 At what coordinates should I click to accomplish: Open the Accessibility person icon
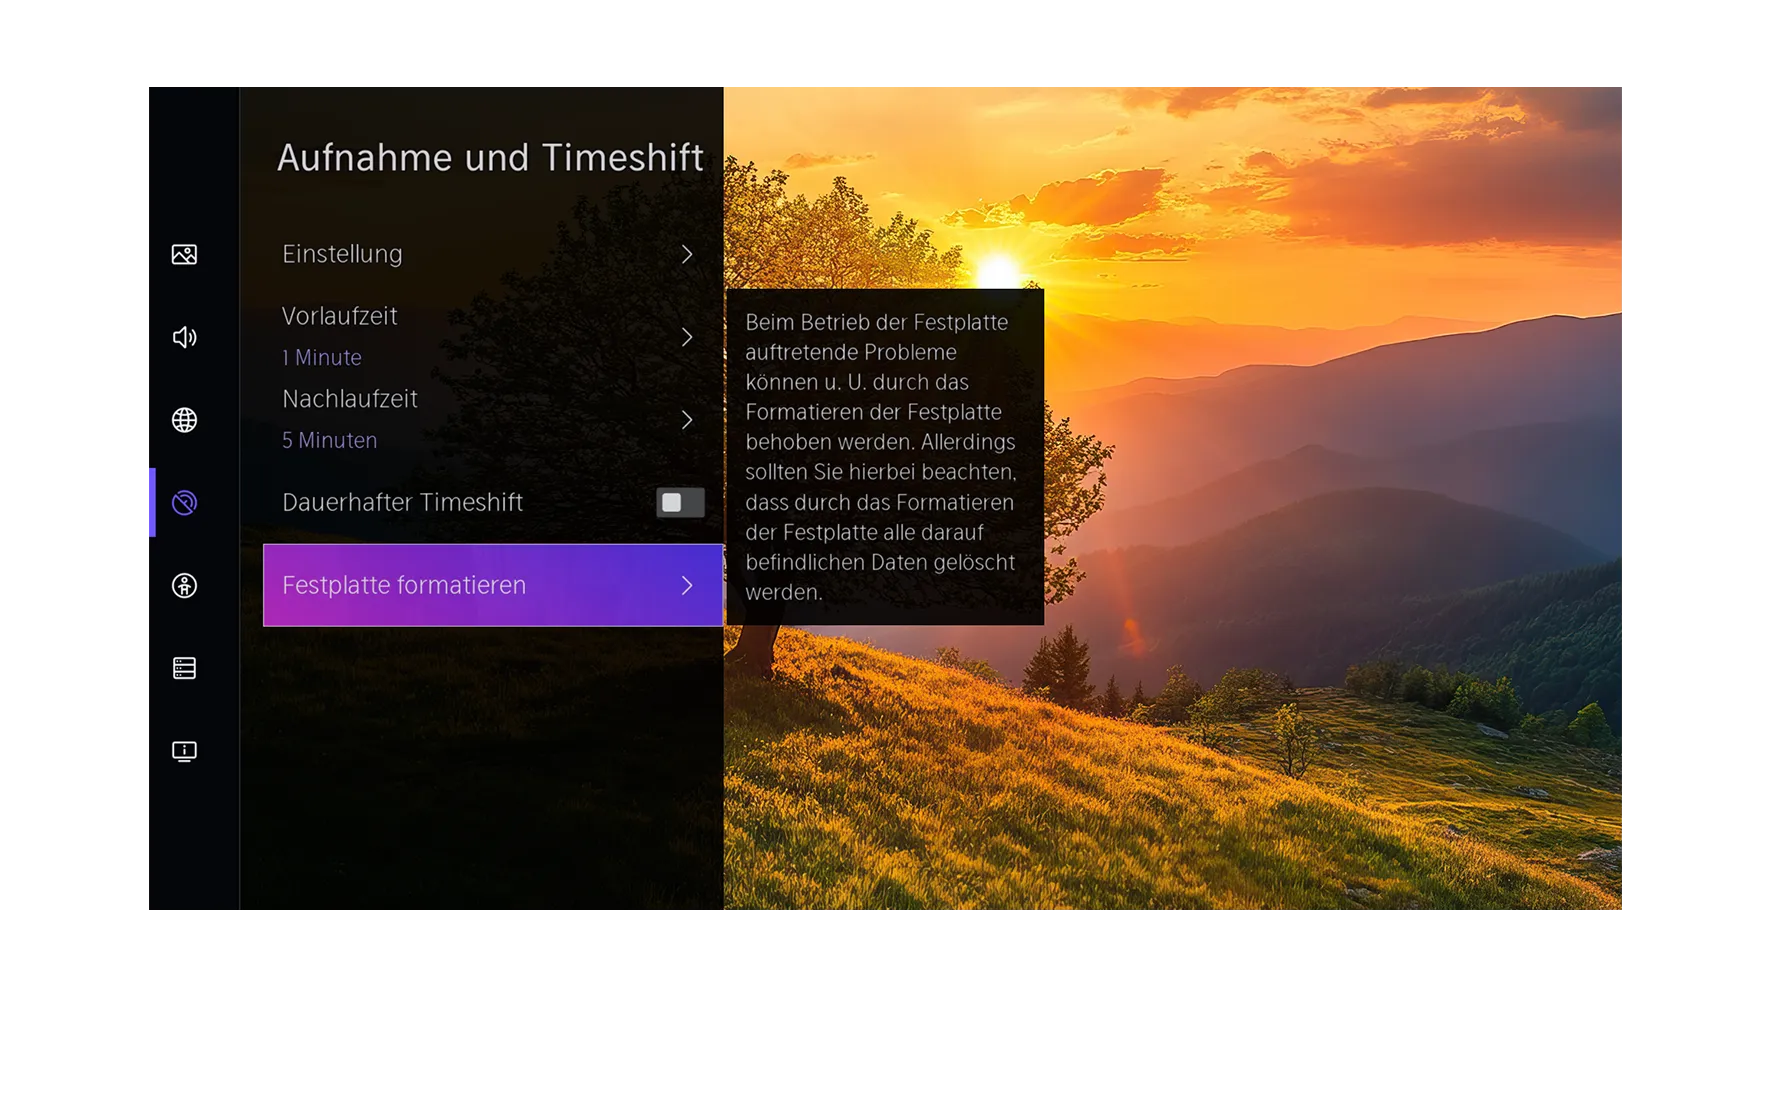184,586
